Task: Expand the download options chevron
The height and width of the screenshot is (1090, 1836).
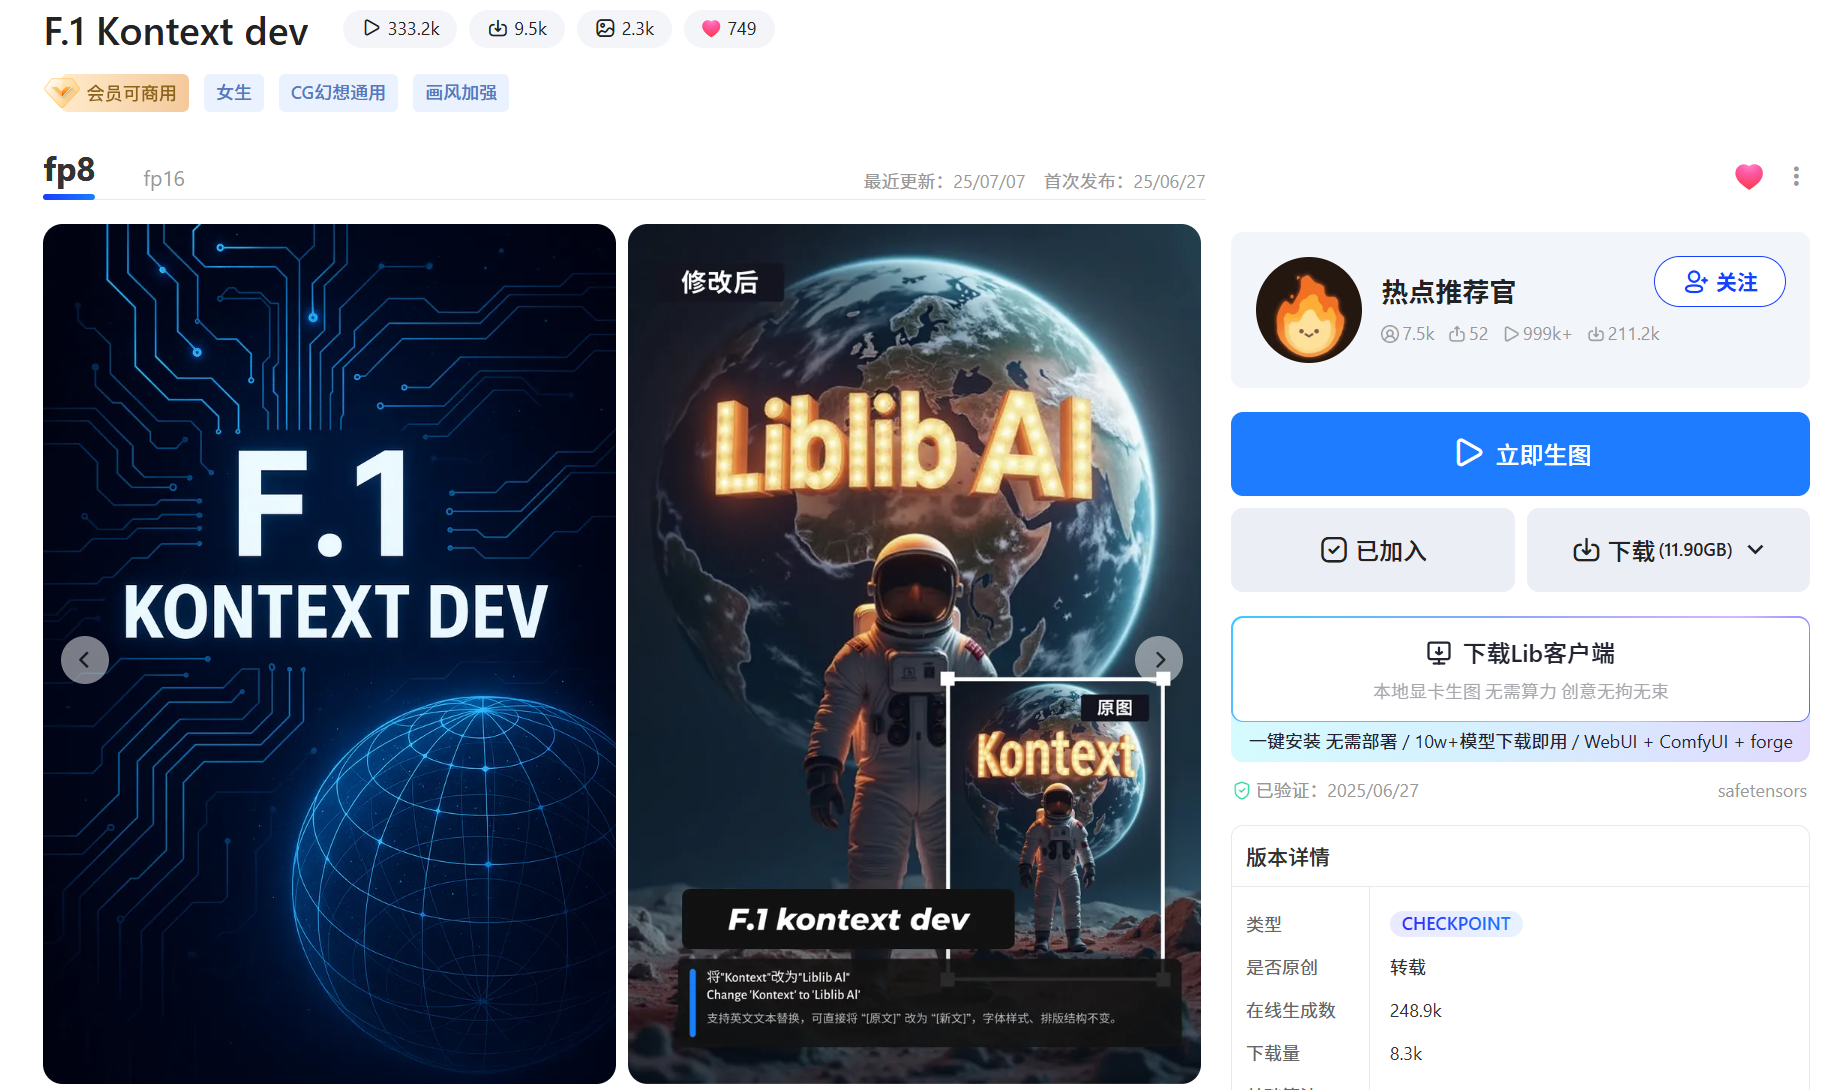Action: (1756, 550)
